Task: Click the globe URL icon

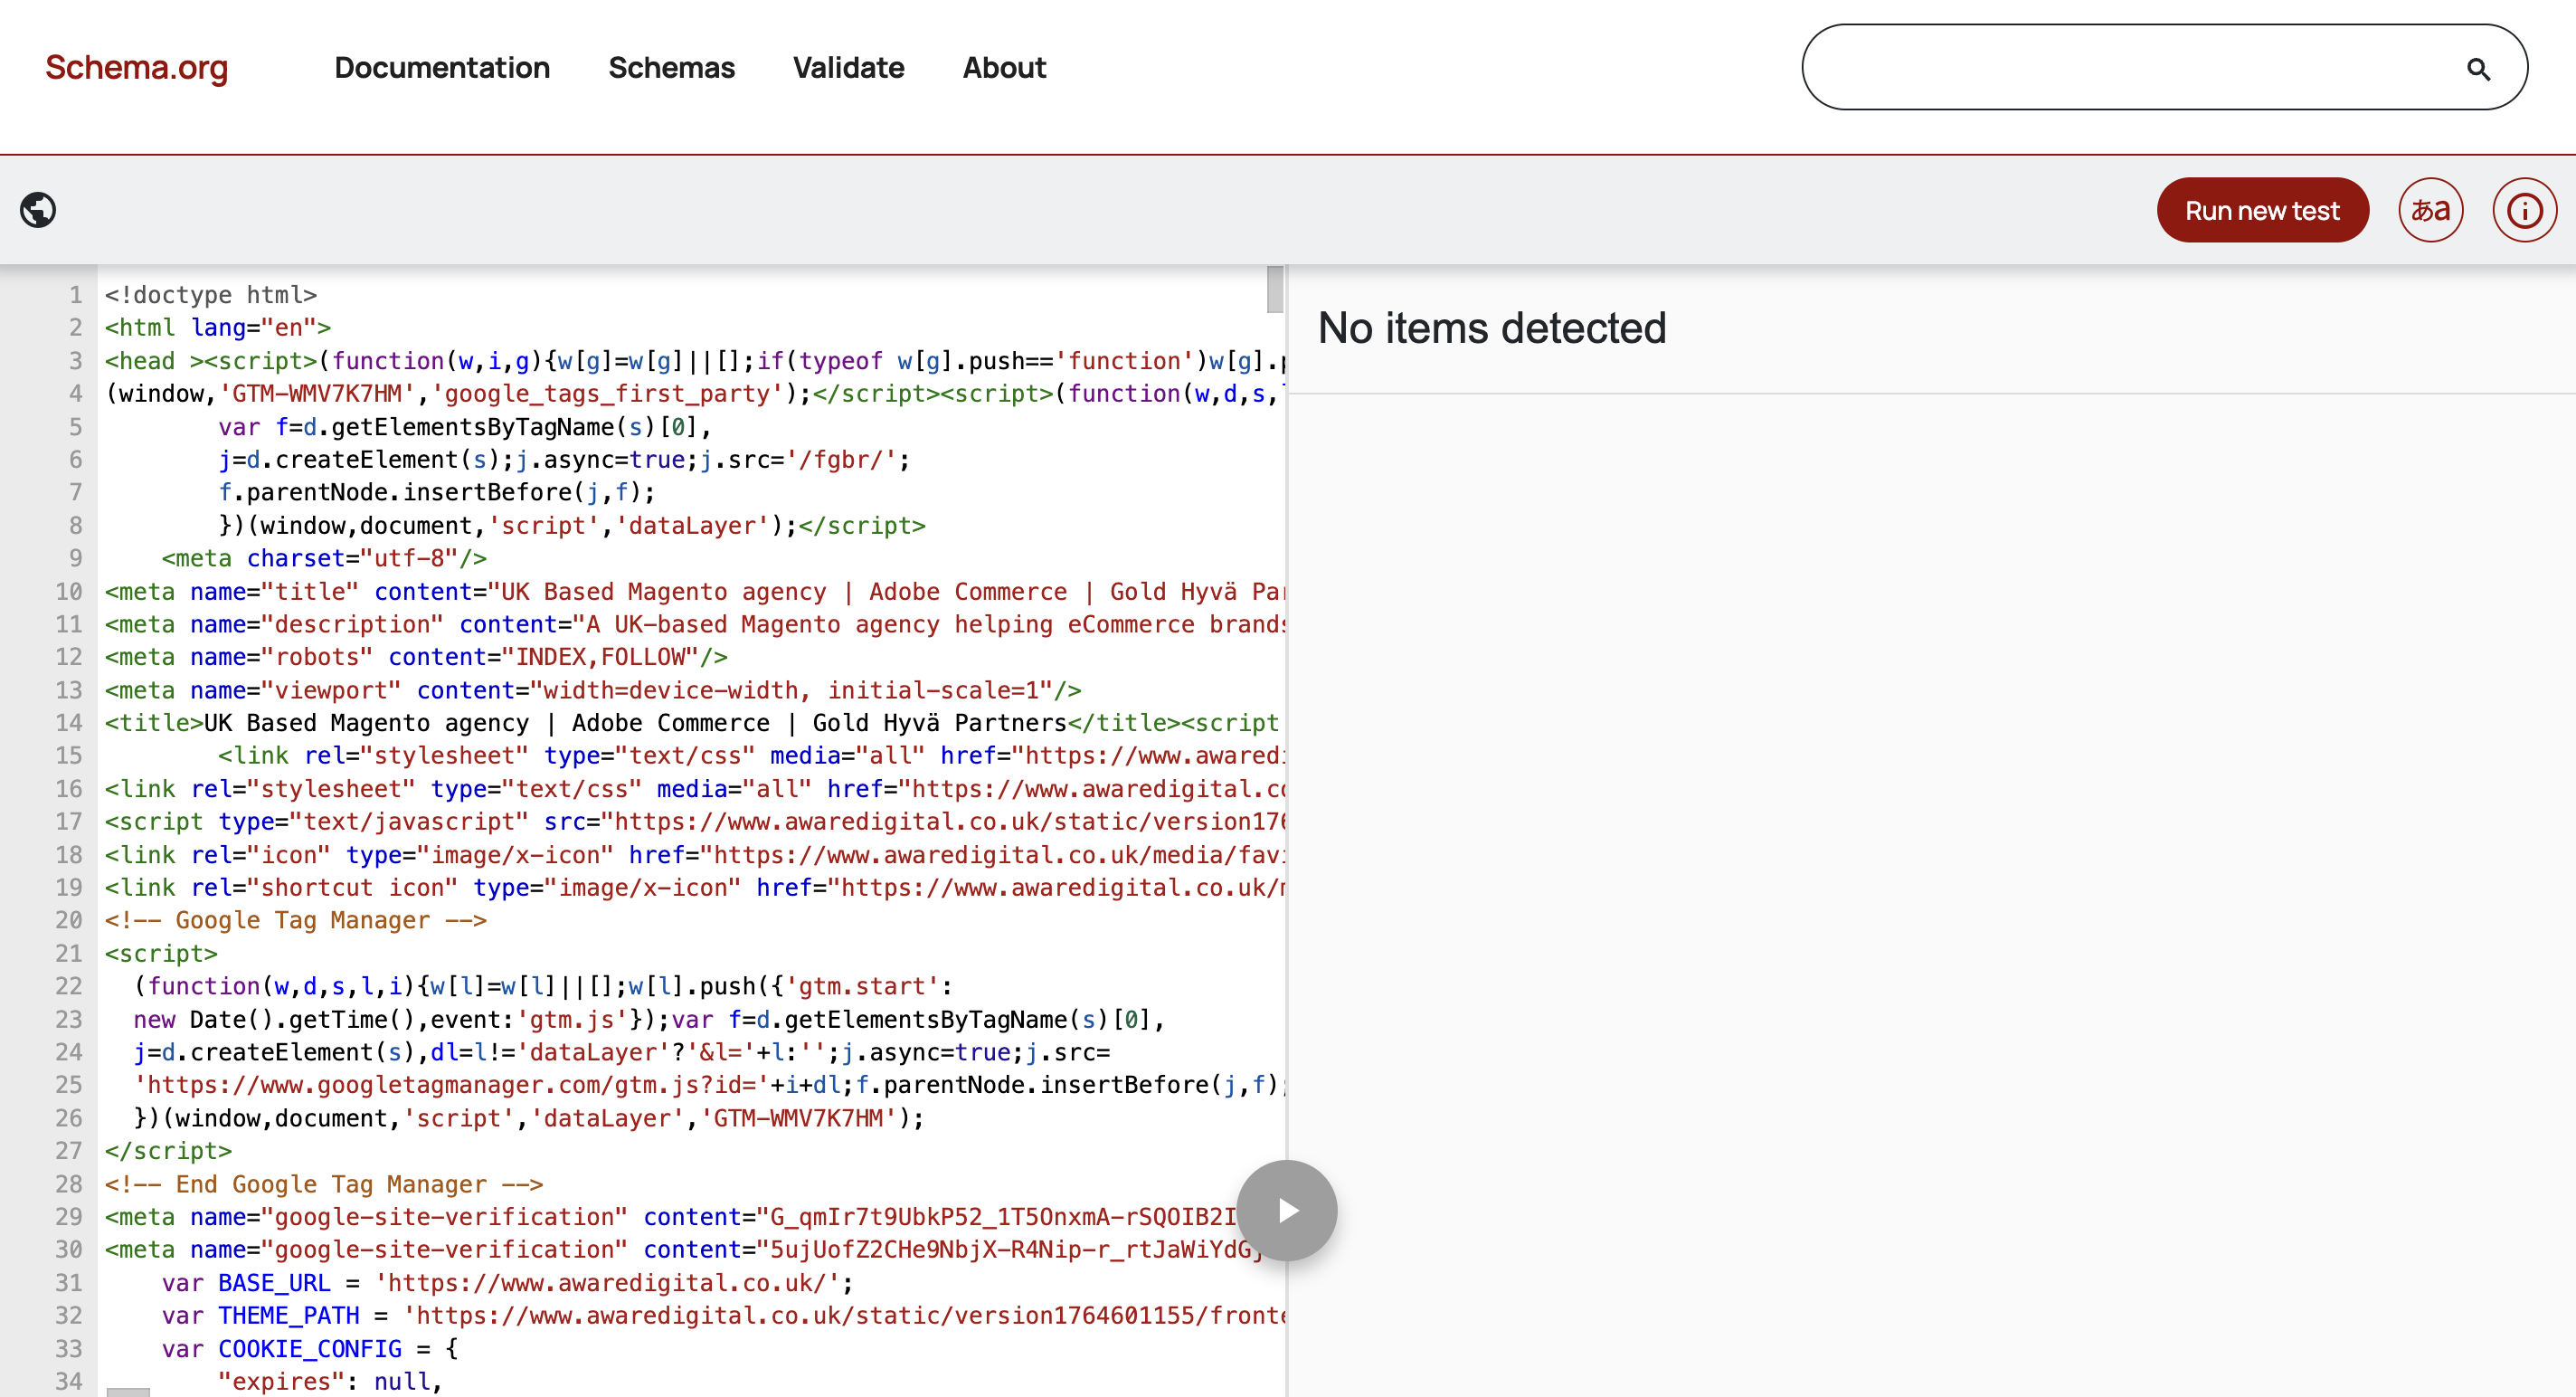Action: click(x=38, y=210)
